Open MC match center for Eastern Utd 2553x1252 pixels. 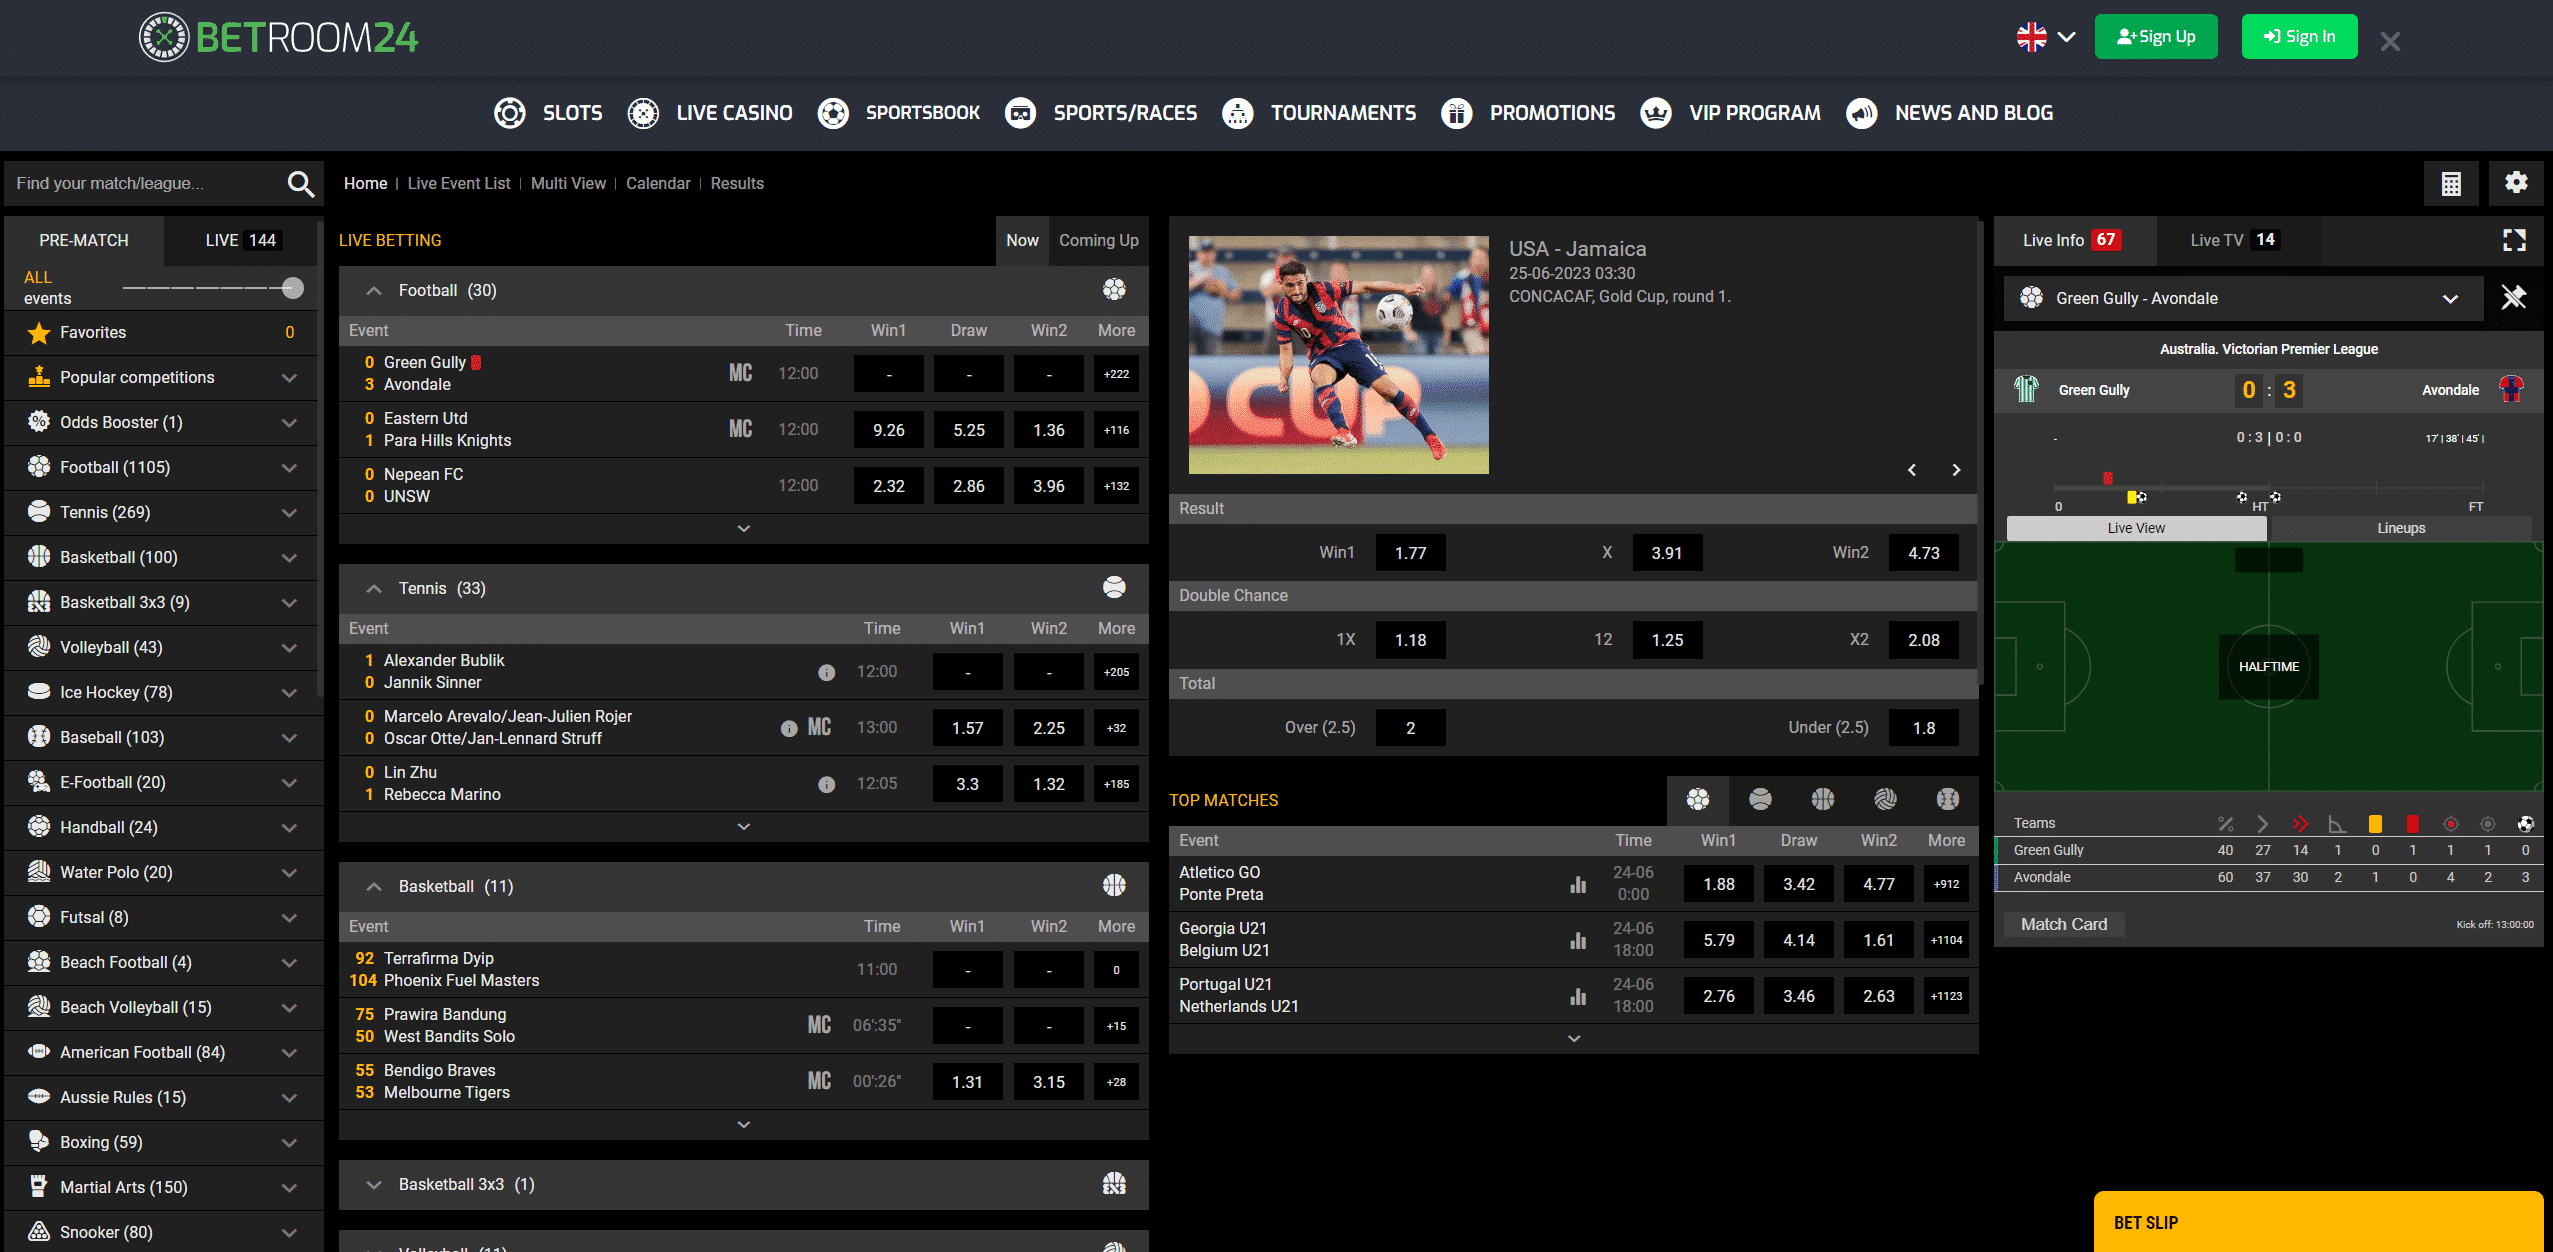pyautogui.click(x=740, y=429)
